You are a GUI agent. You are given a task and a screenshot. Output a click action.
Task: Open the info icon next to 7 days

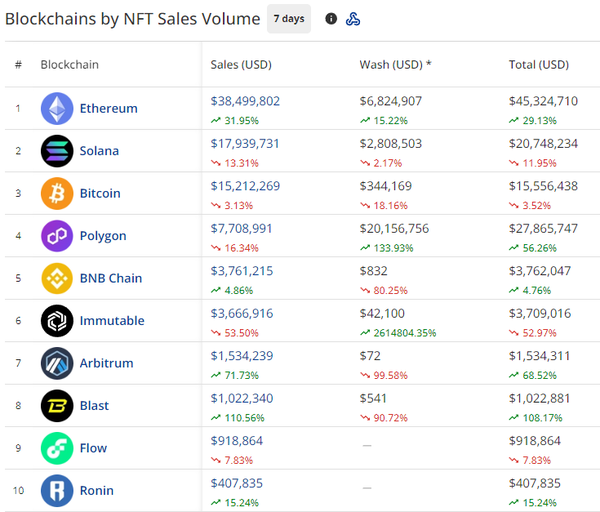pyautogui.click(x=331, y=19)
